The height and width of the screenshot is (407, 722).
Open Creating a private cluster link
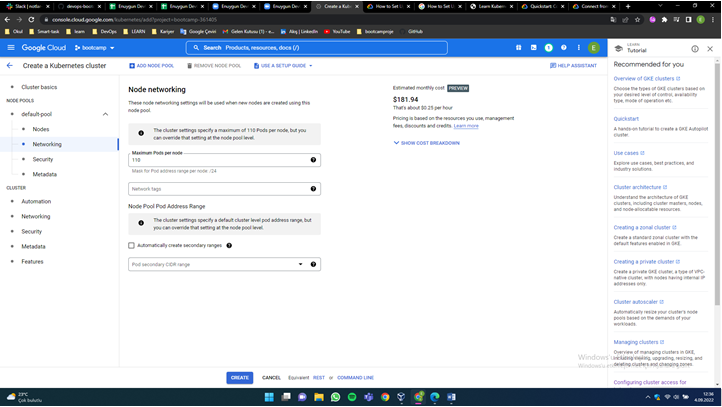(x=646, y=262)
